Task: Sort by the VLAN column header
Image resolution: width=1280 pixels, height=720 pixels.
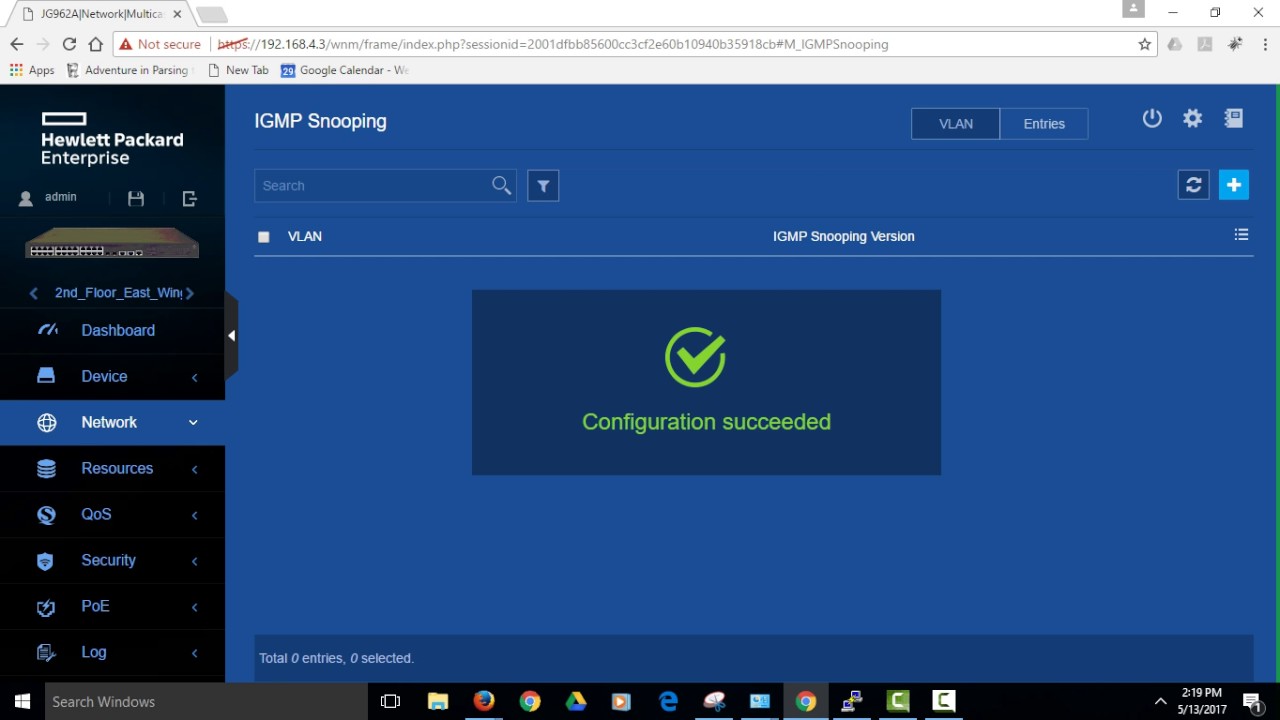Action: point(305,237)
